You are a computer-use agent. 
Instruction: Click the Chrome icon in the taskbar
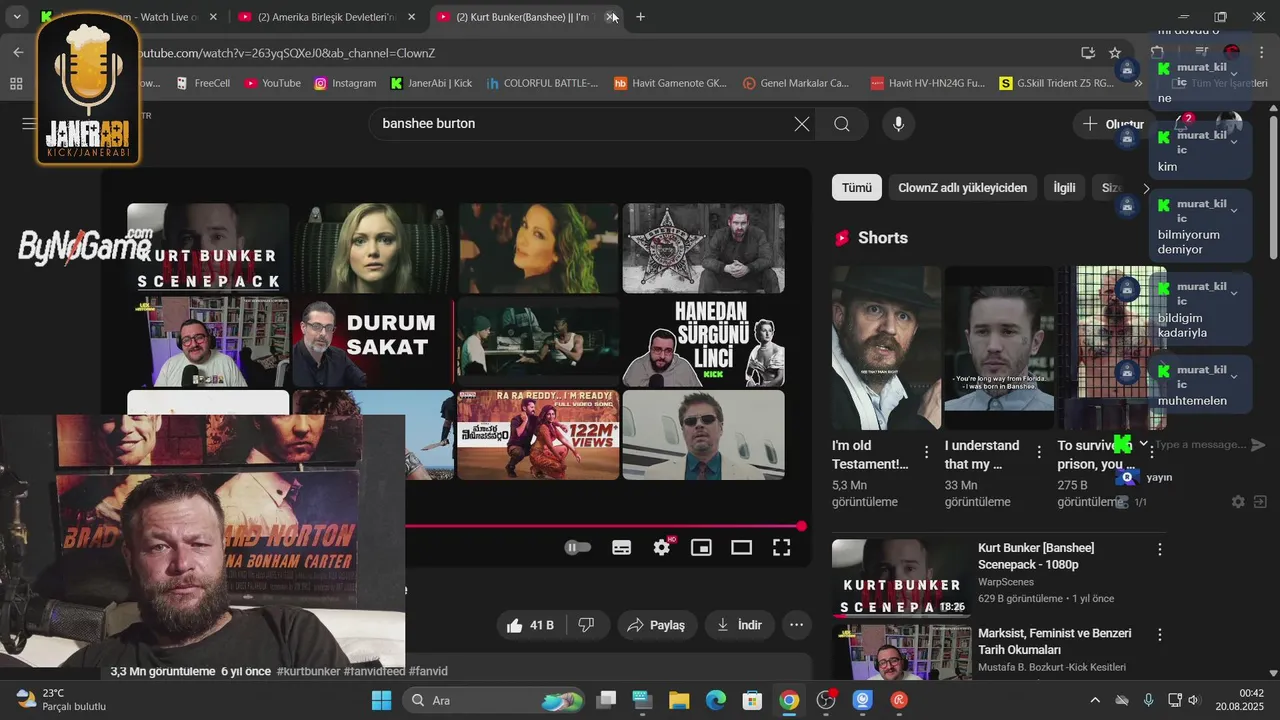tap(790, 700)
